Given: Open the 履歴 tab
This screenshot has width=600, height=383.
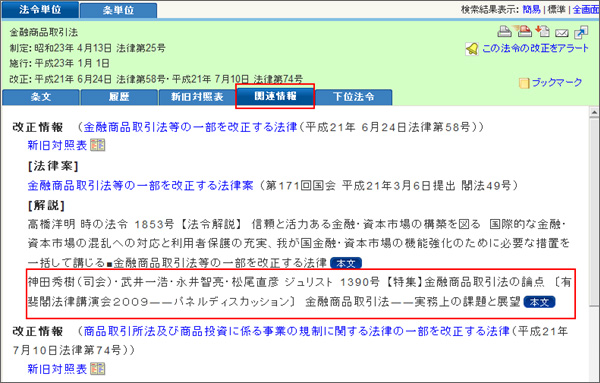Looking at the screenshot, I should tap(119, 97).
